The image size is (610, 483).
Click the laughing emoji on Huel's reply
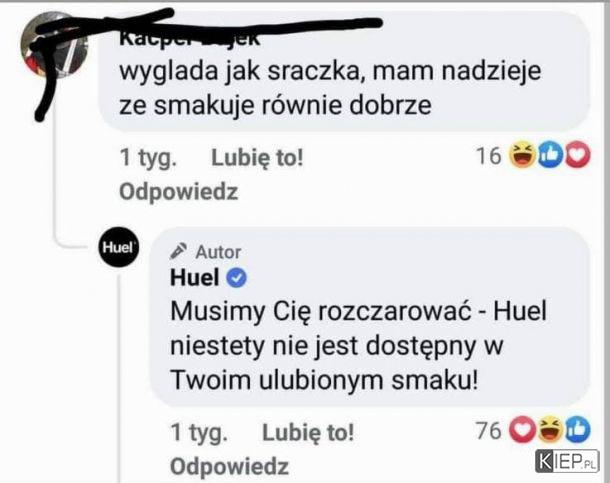[550, 429]
